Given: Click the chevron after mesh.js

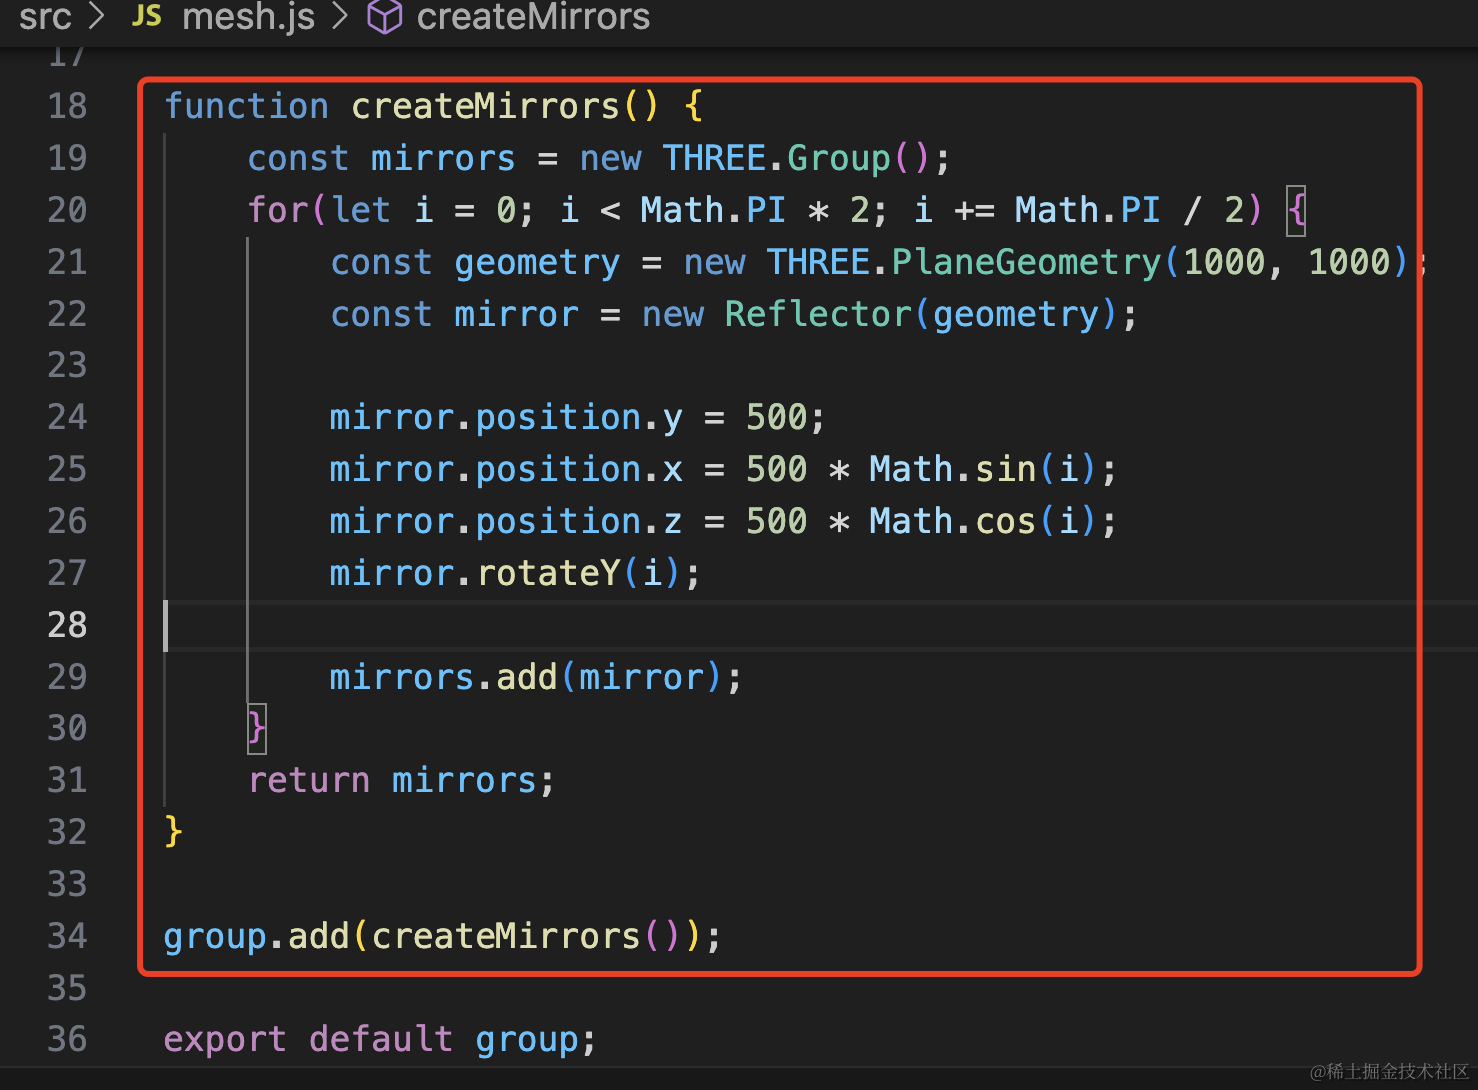Looking at the screenshot, I should [340, 16].
